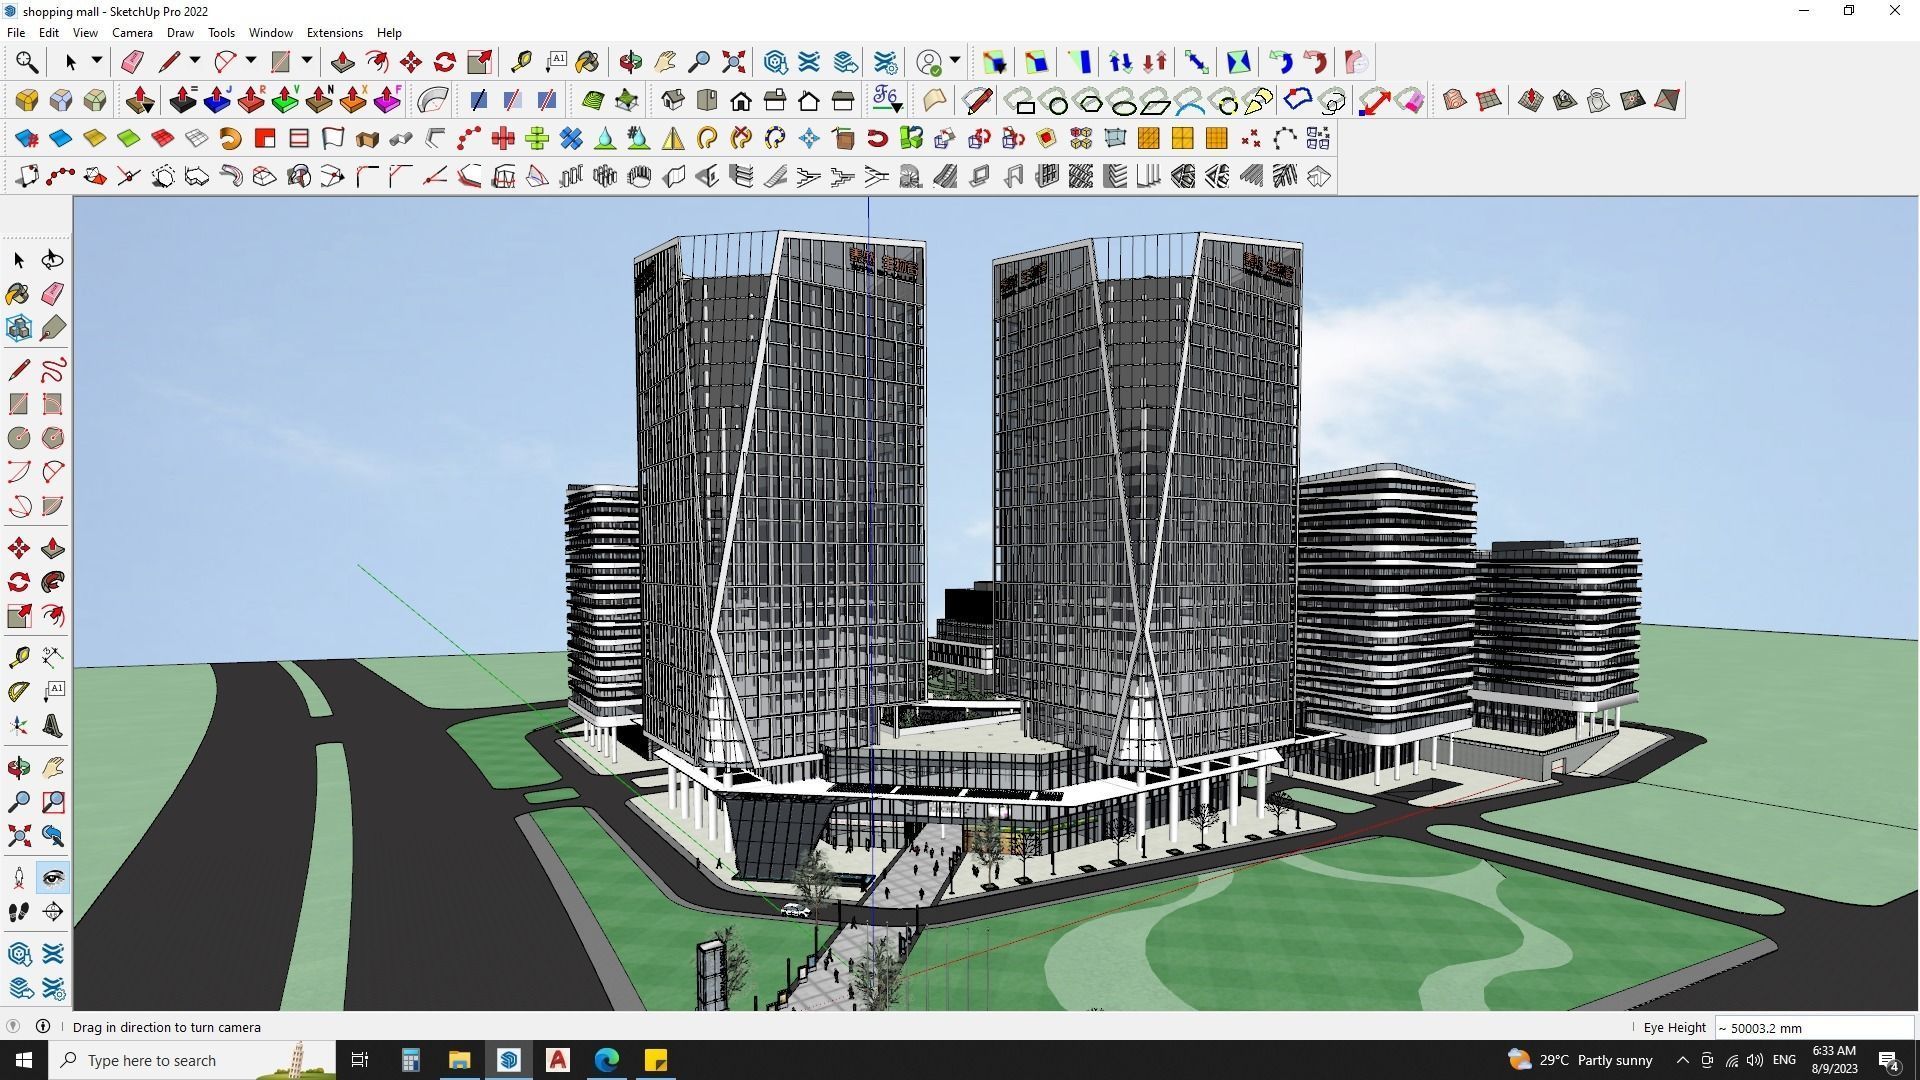This screenshot has height=1080, width=1920.
Task: Pick the 3D Text tool
Action: point(53,726)
